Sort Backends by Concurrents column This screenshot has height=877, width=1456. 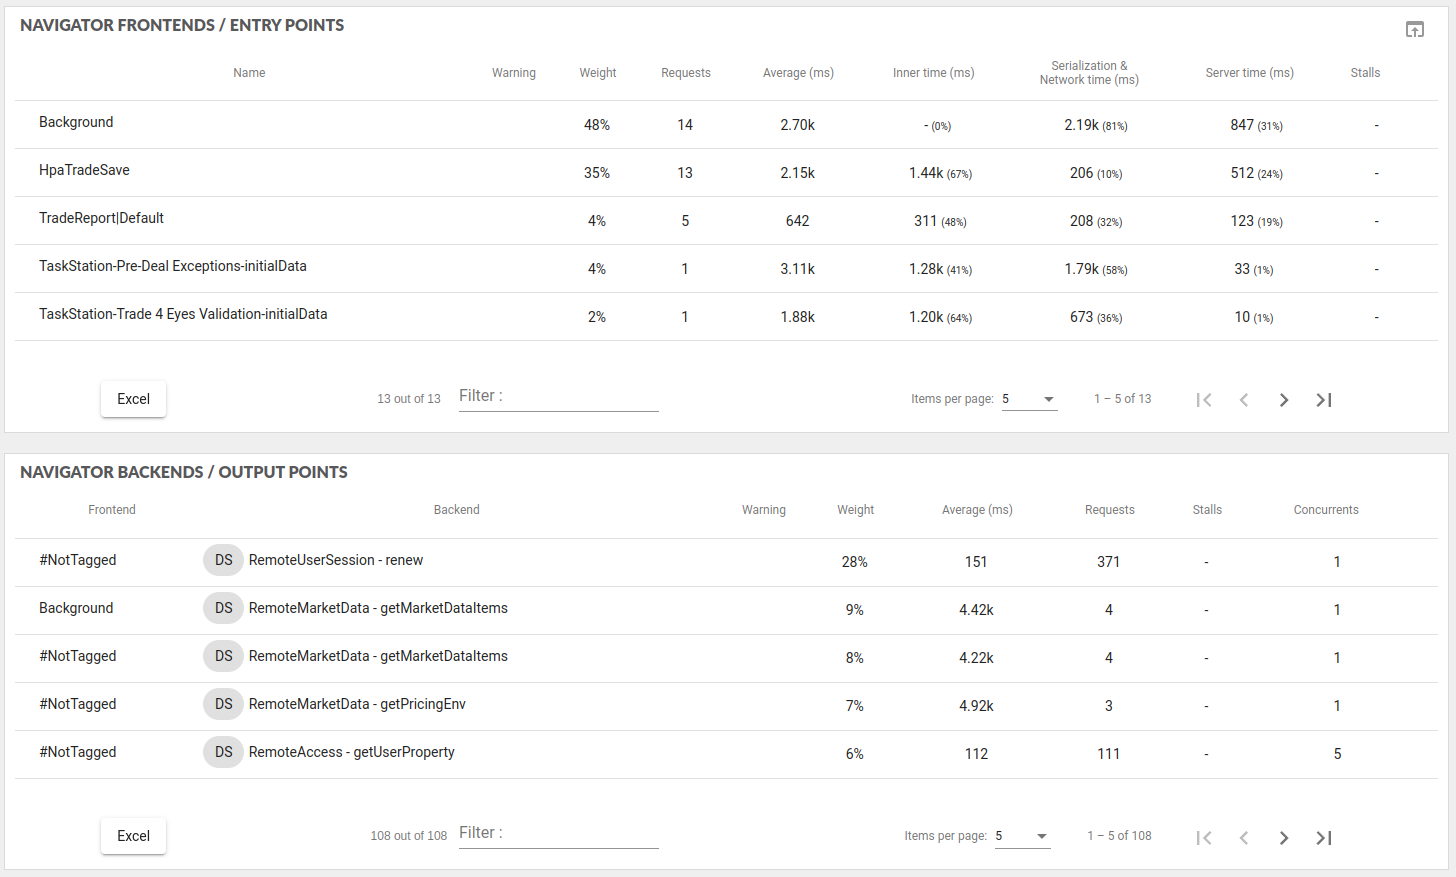(x=1326, y=510)
